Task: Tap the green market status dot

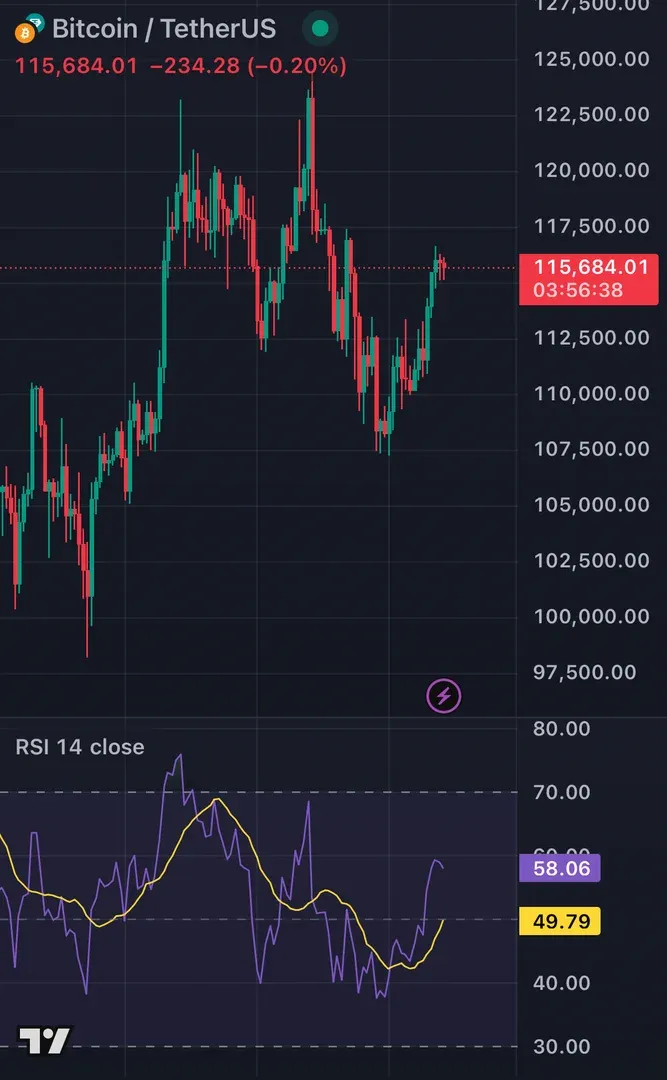Action: (x=320, y=28)
